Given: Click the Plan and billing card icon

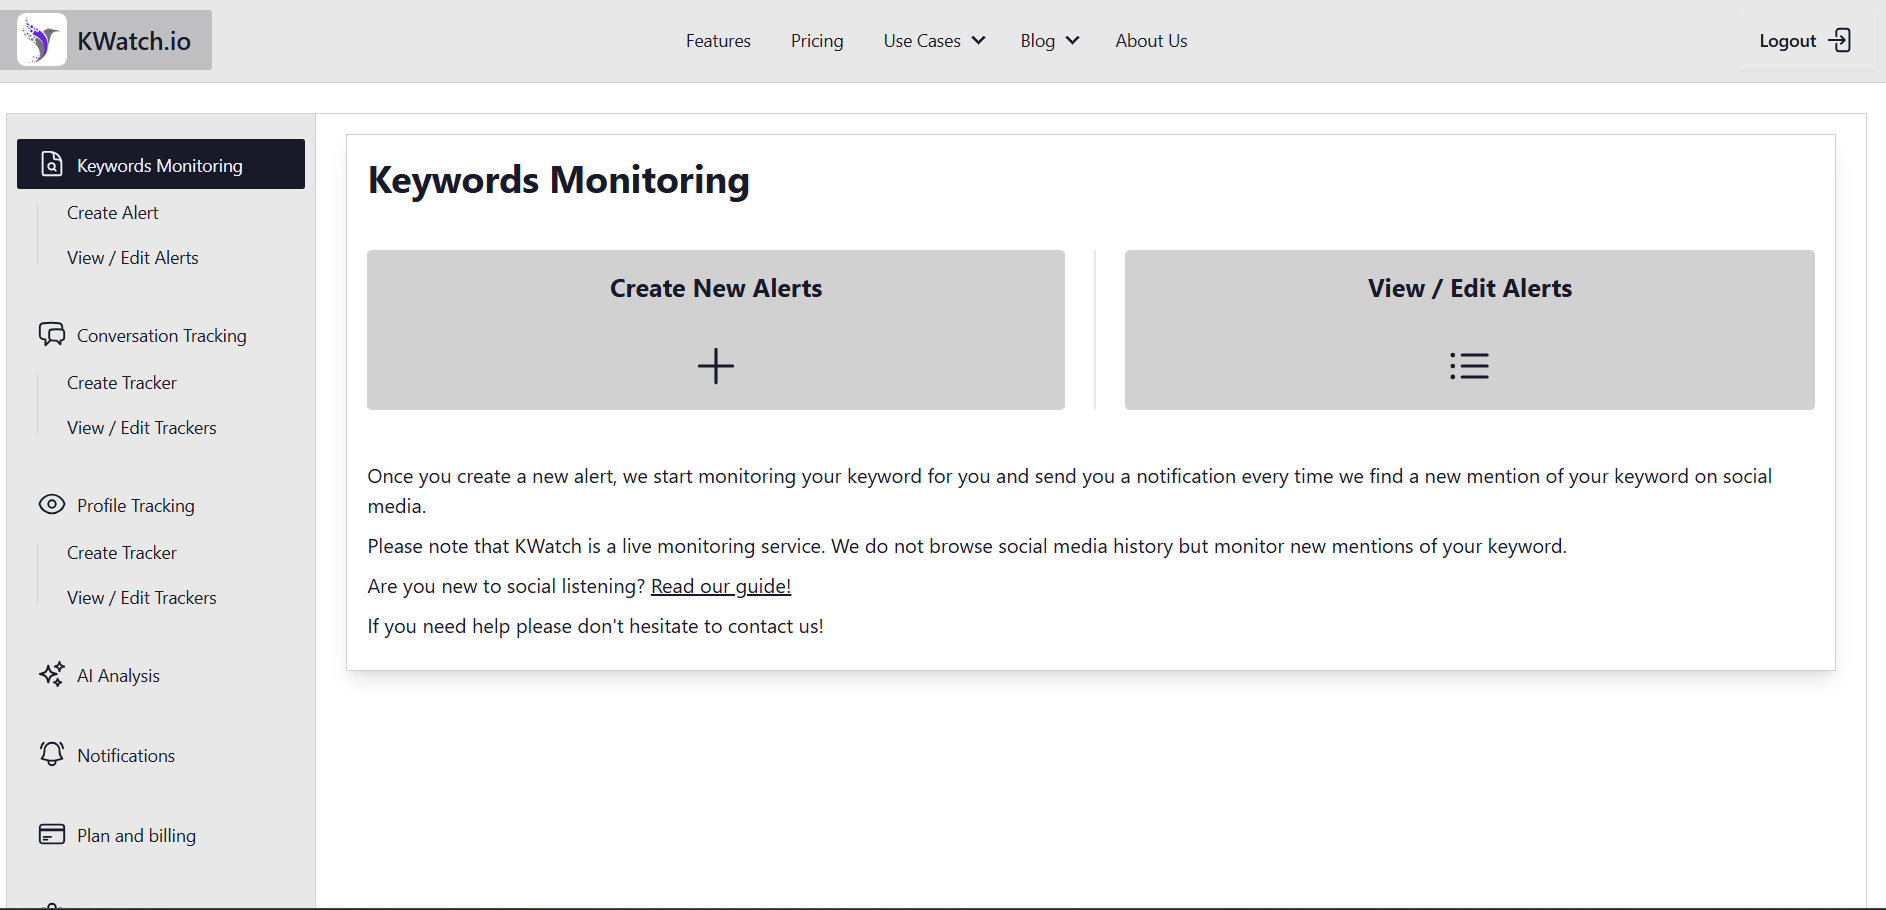Looking at the screenshot, I should (x=52, y=834).
